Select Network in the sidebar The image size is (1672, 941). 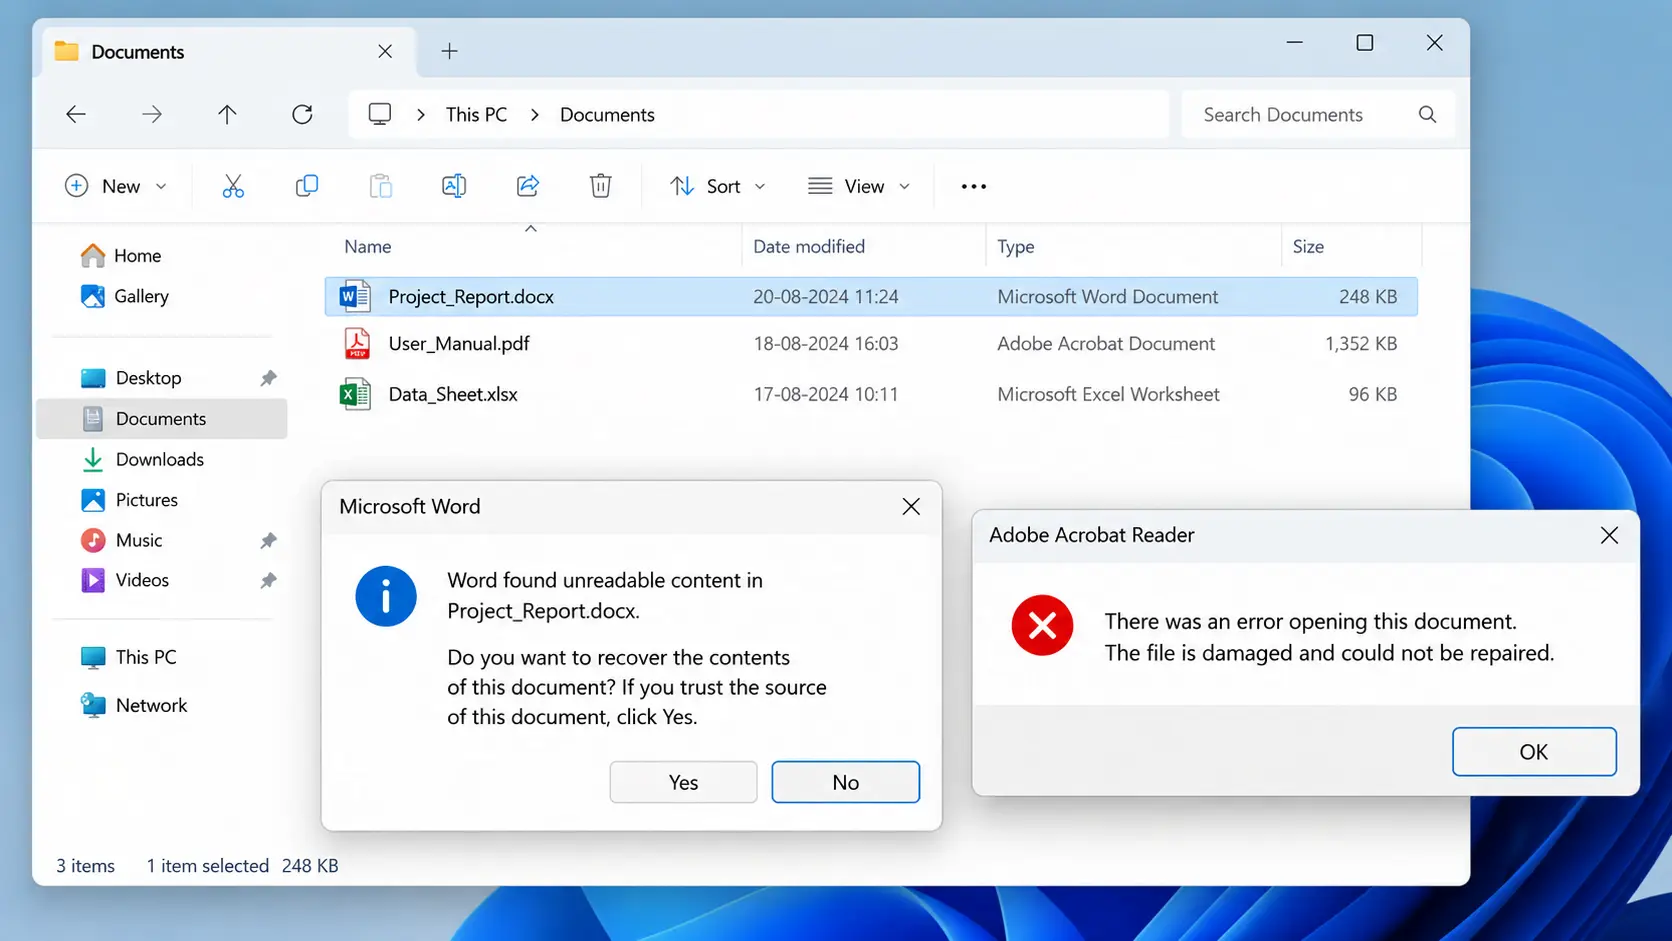[x=134, y=705]
